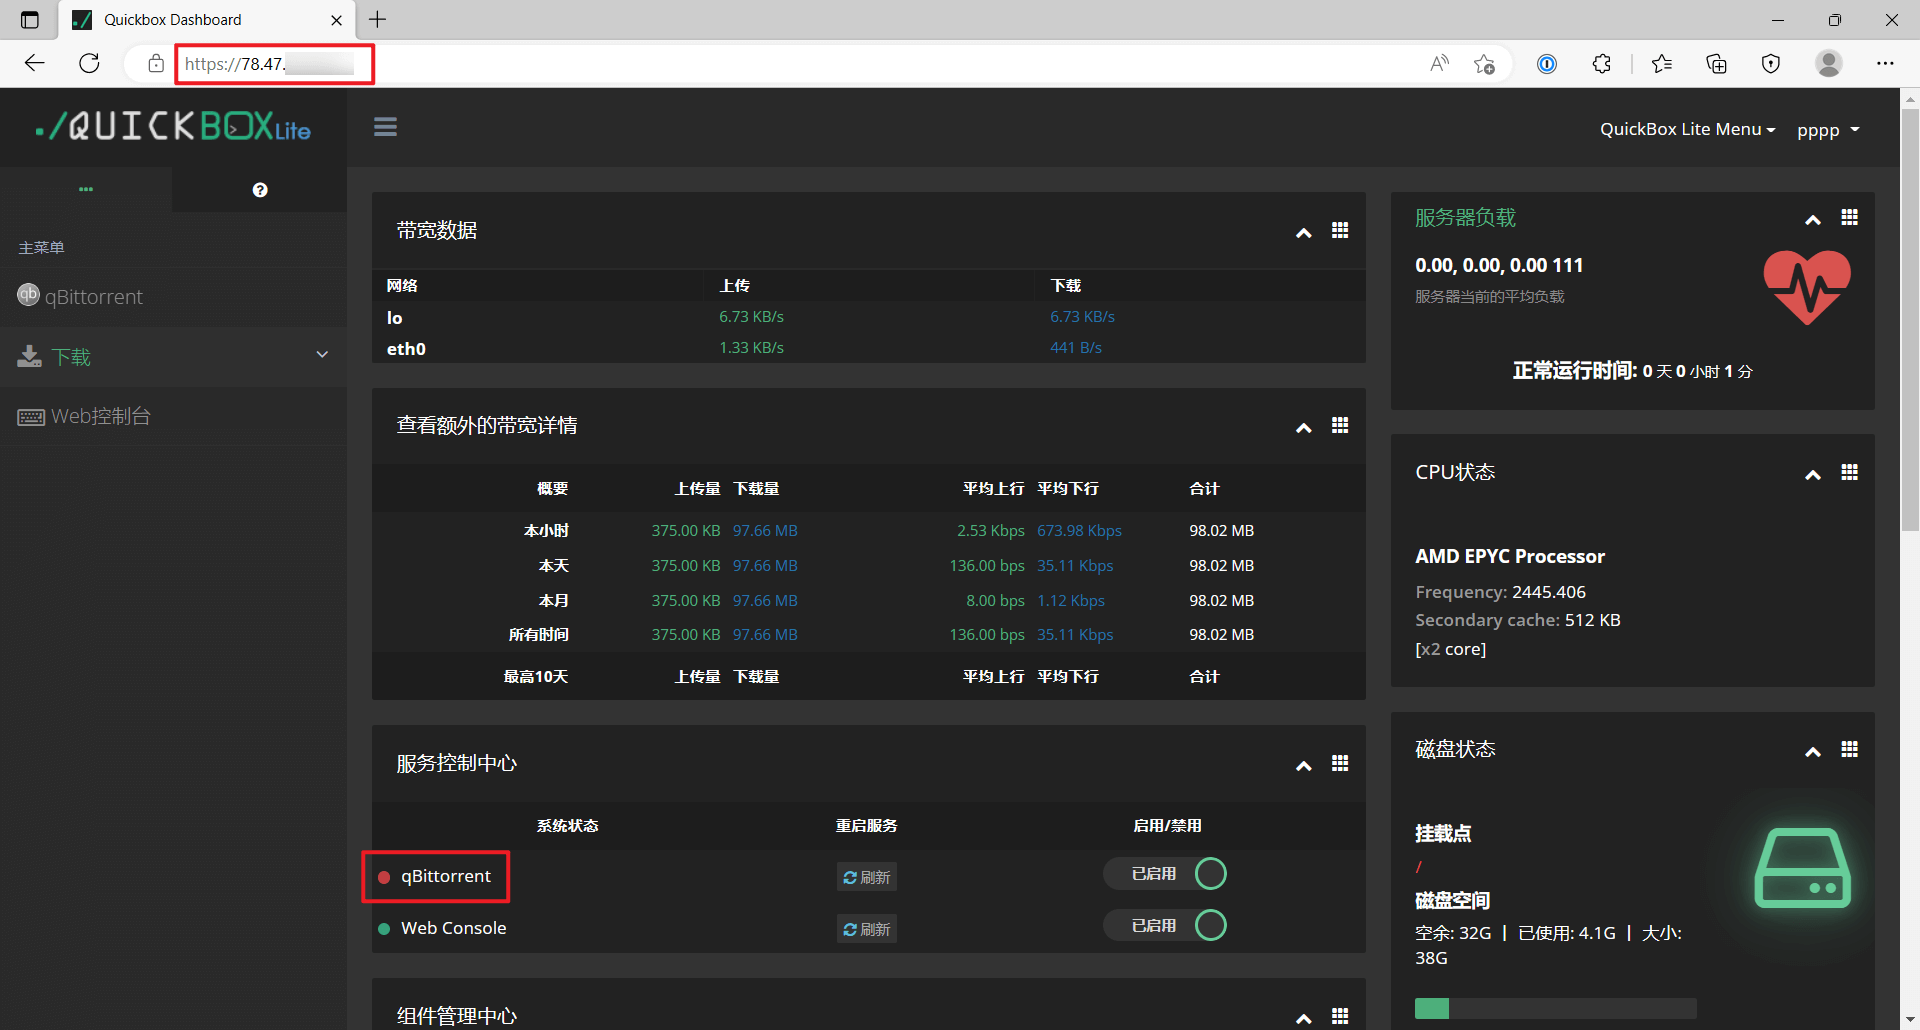The image size is (1920, 1030).
Task: Open the grid icon on 带宽数据 panel
Action: point(1340,231)
